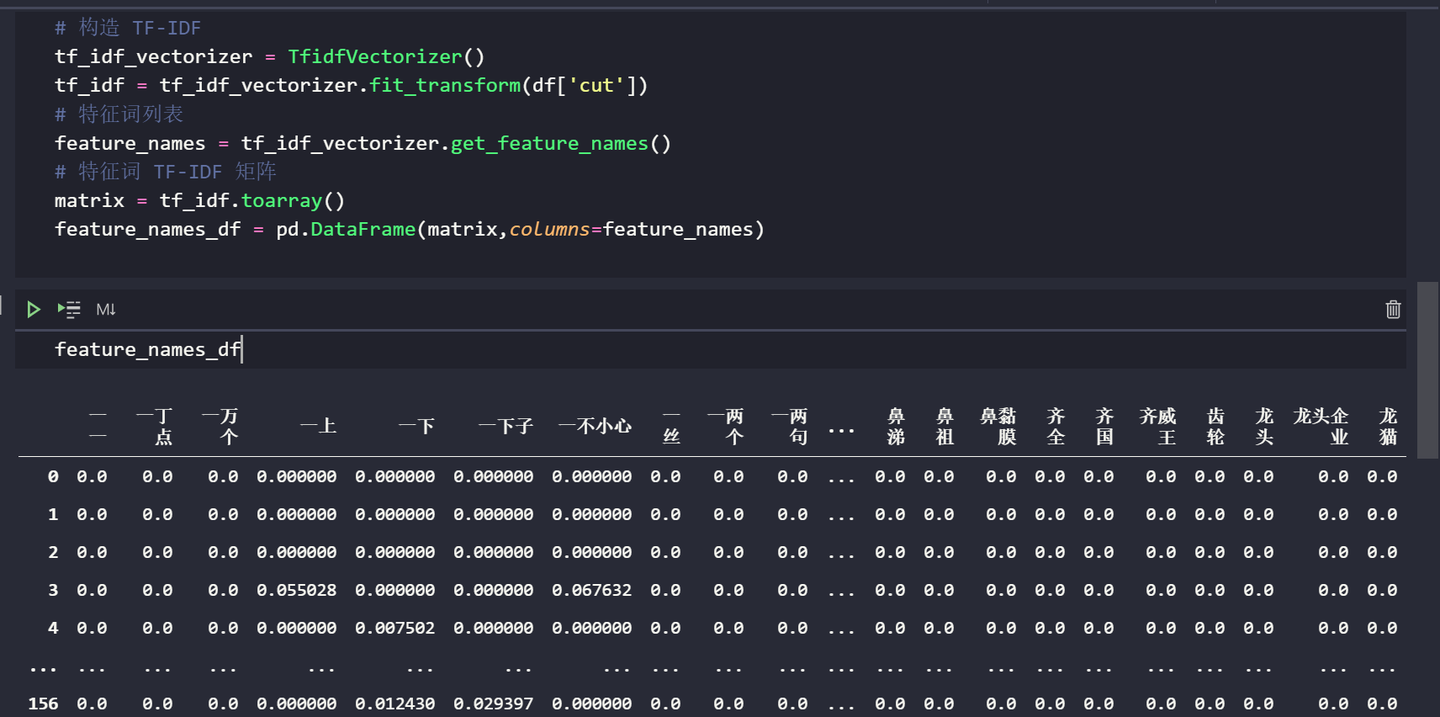The image size is (1440, 717).
Task: Click the comment '# 特征词列表'
Action: [119, 114]
